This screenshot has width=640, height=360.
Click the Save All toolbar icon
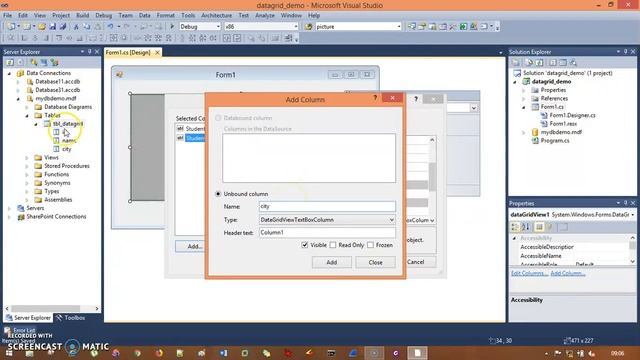tap(62, 27)
